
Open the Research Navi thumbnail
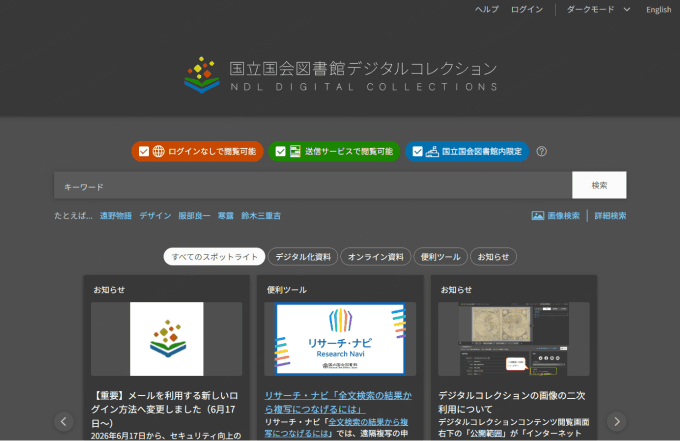point(340,339)
